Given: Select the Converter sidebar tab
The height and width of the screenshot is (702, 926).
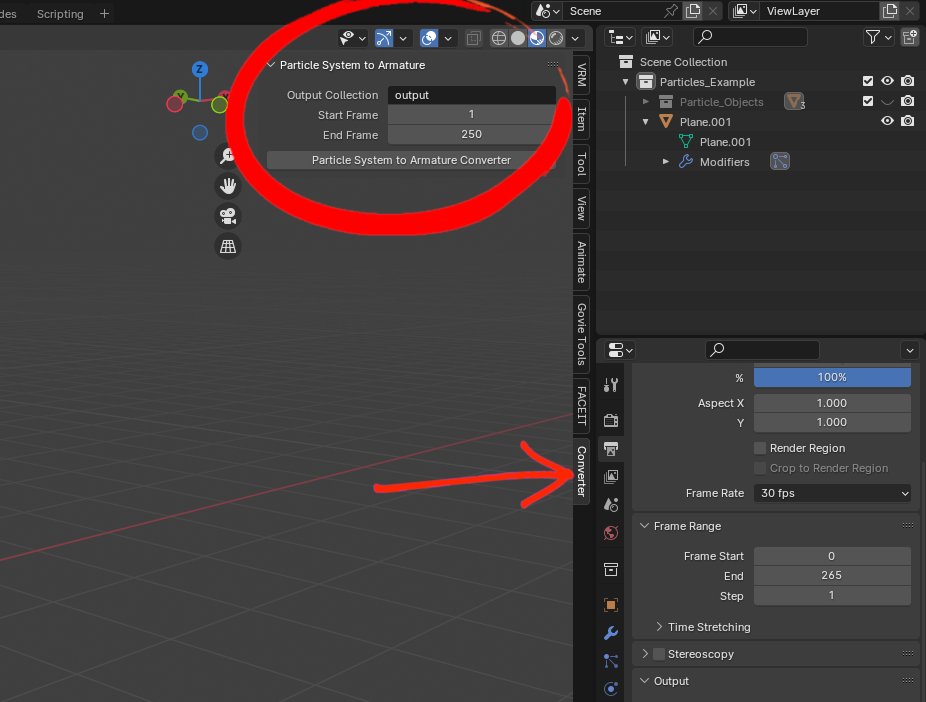Looking at the screenshot, I should (581, 470).
